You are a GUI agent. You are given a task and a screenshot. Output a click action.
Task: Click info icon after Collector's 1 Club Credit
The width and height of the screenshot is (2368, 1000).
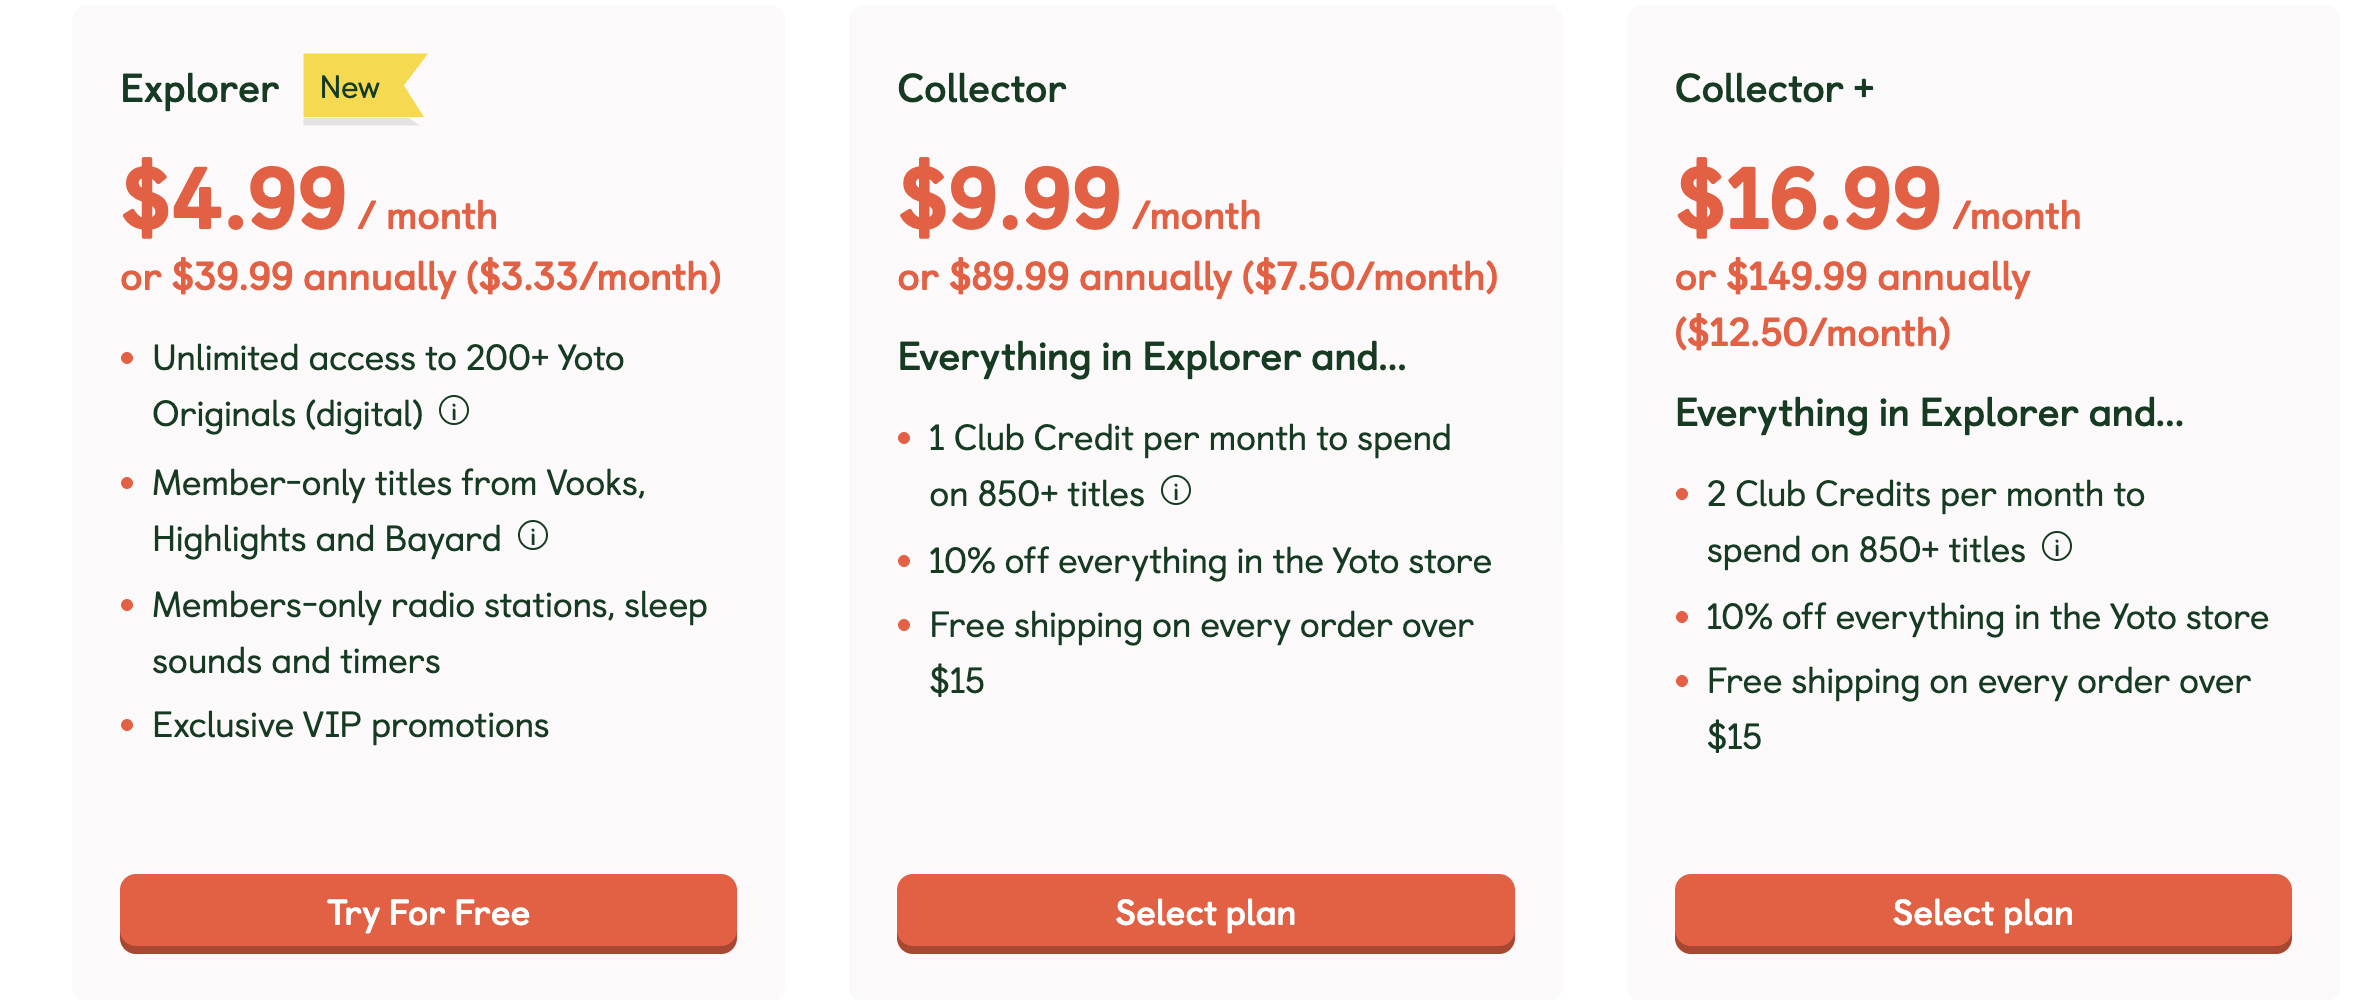point(1176,491)
